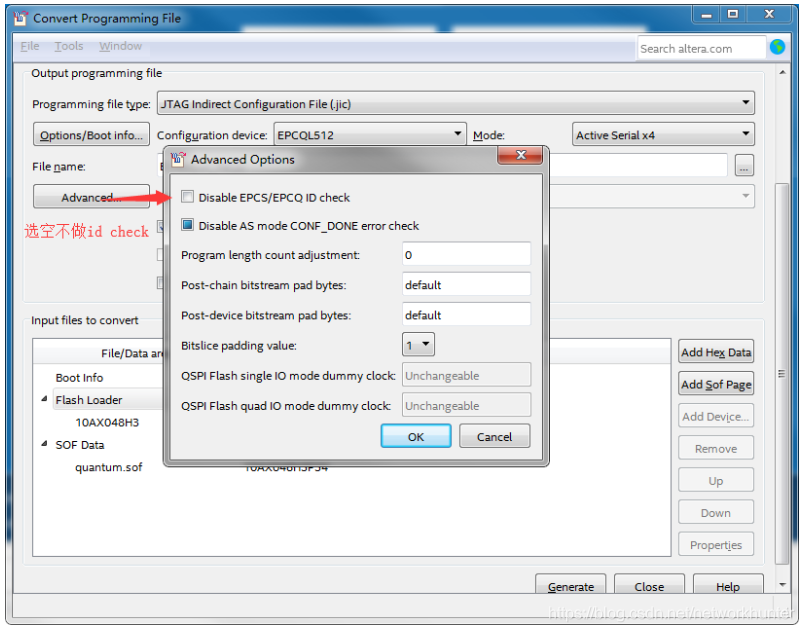Select the SOF Data row
Image resolution: width=805 pixels, height=632 pixels.
[80, 445]
